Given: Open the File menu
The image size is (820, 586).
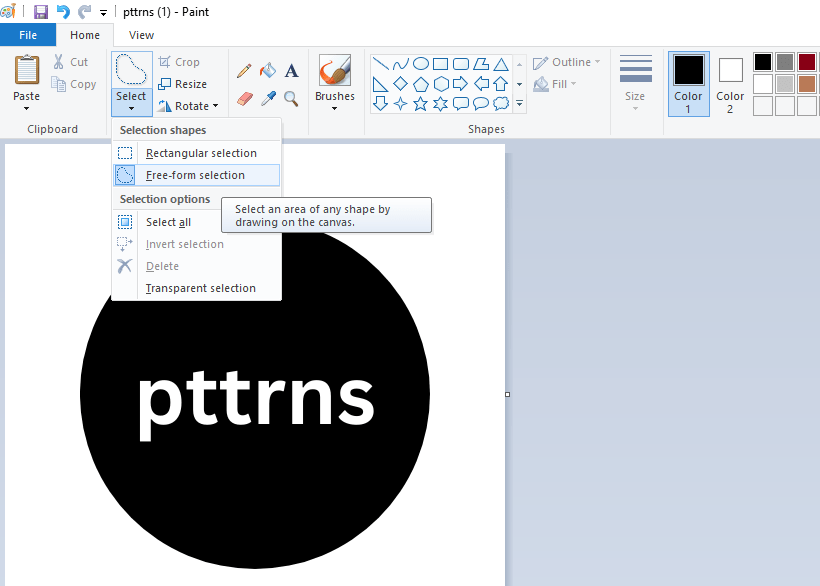Looking at the screenshot, I should (x=28, y=34).
